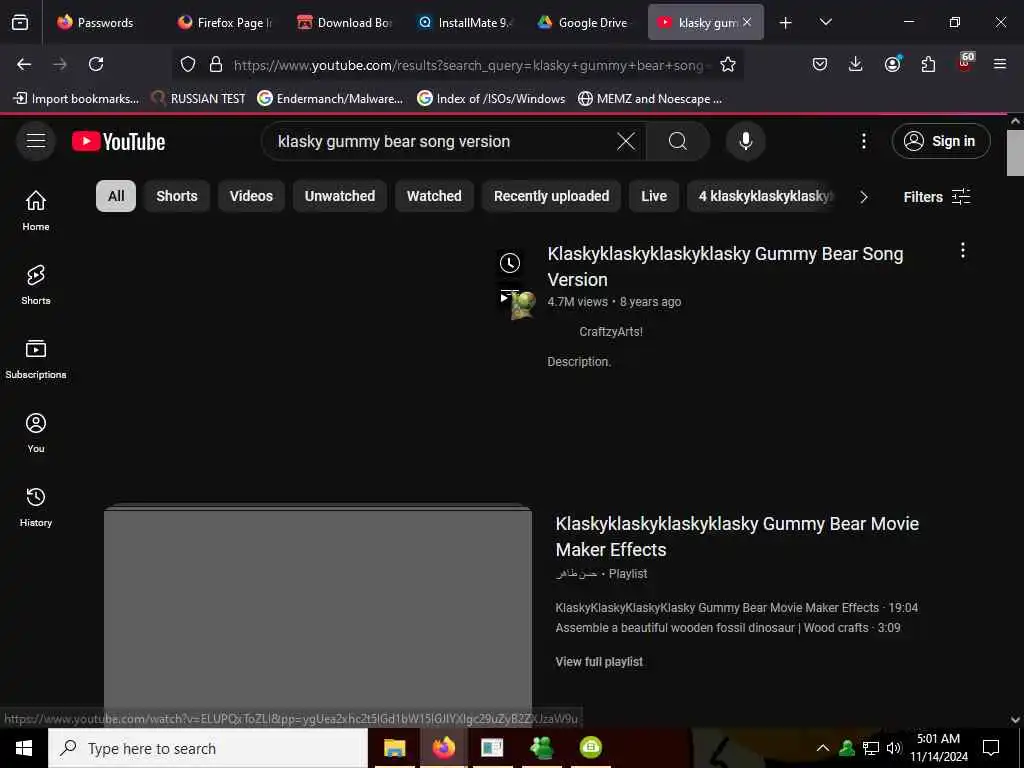This screenshot has width=1024, height=768.
Task: Click the browser URL address bar
Action: click(x=469, y=65)
